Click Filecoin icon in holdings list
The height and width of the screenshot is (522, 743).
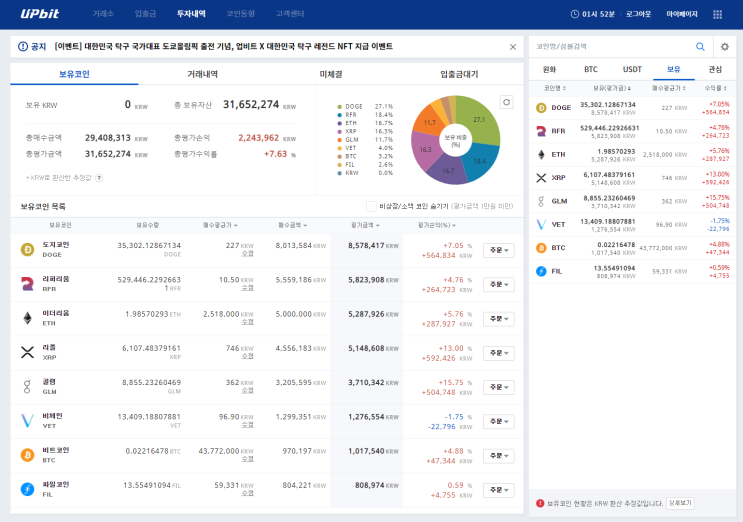[x=27, y=489]
